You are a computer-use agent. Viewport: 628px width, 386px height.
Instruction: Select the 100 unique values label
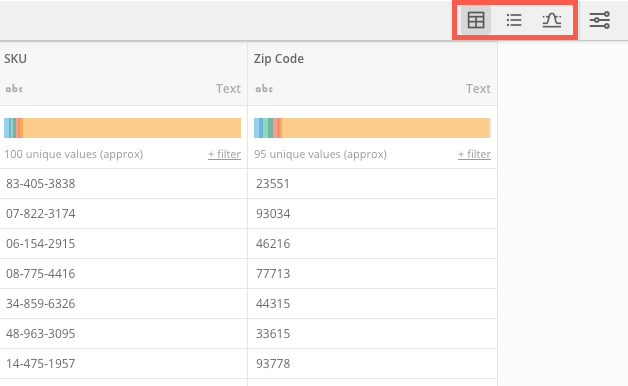tap(74, 154)
